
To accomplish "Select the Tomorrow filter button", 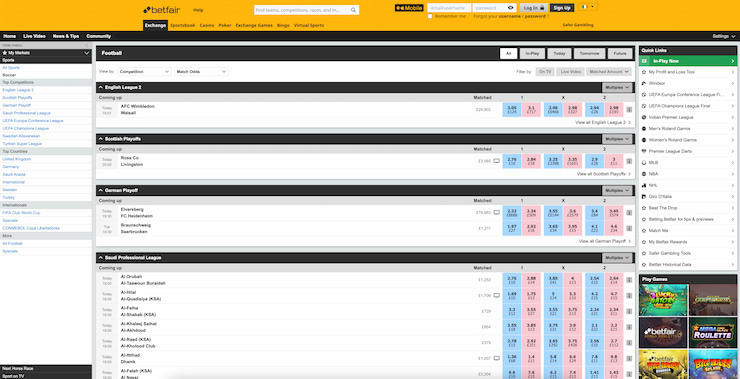I will (589, 53).
